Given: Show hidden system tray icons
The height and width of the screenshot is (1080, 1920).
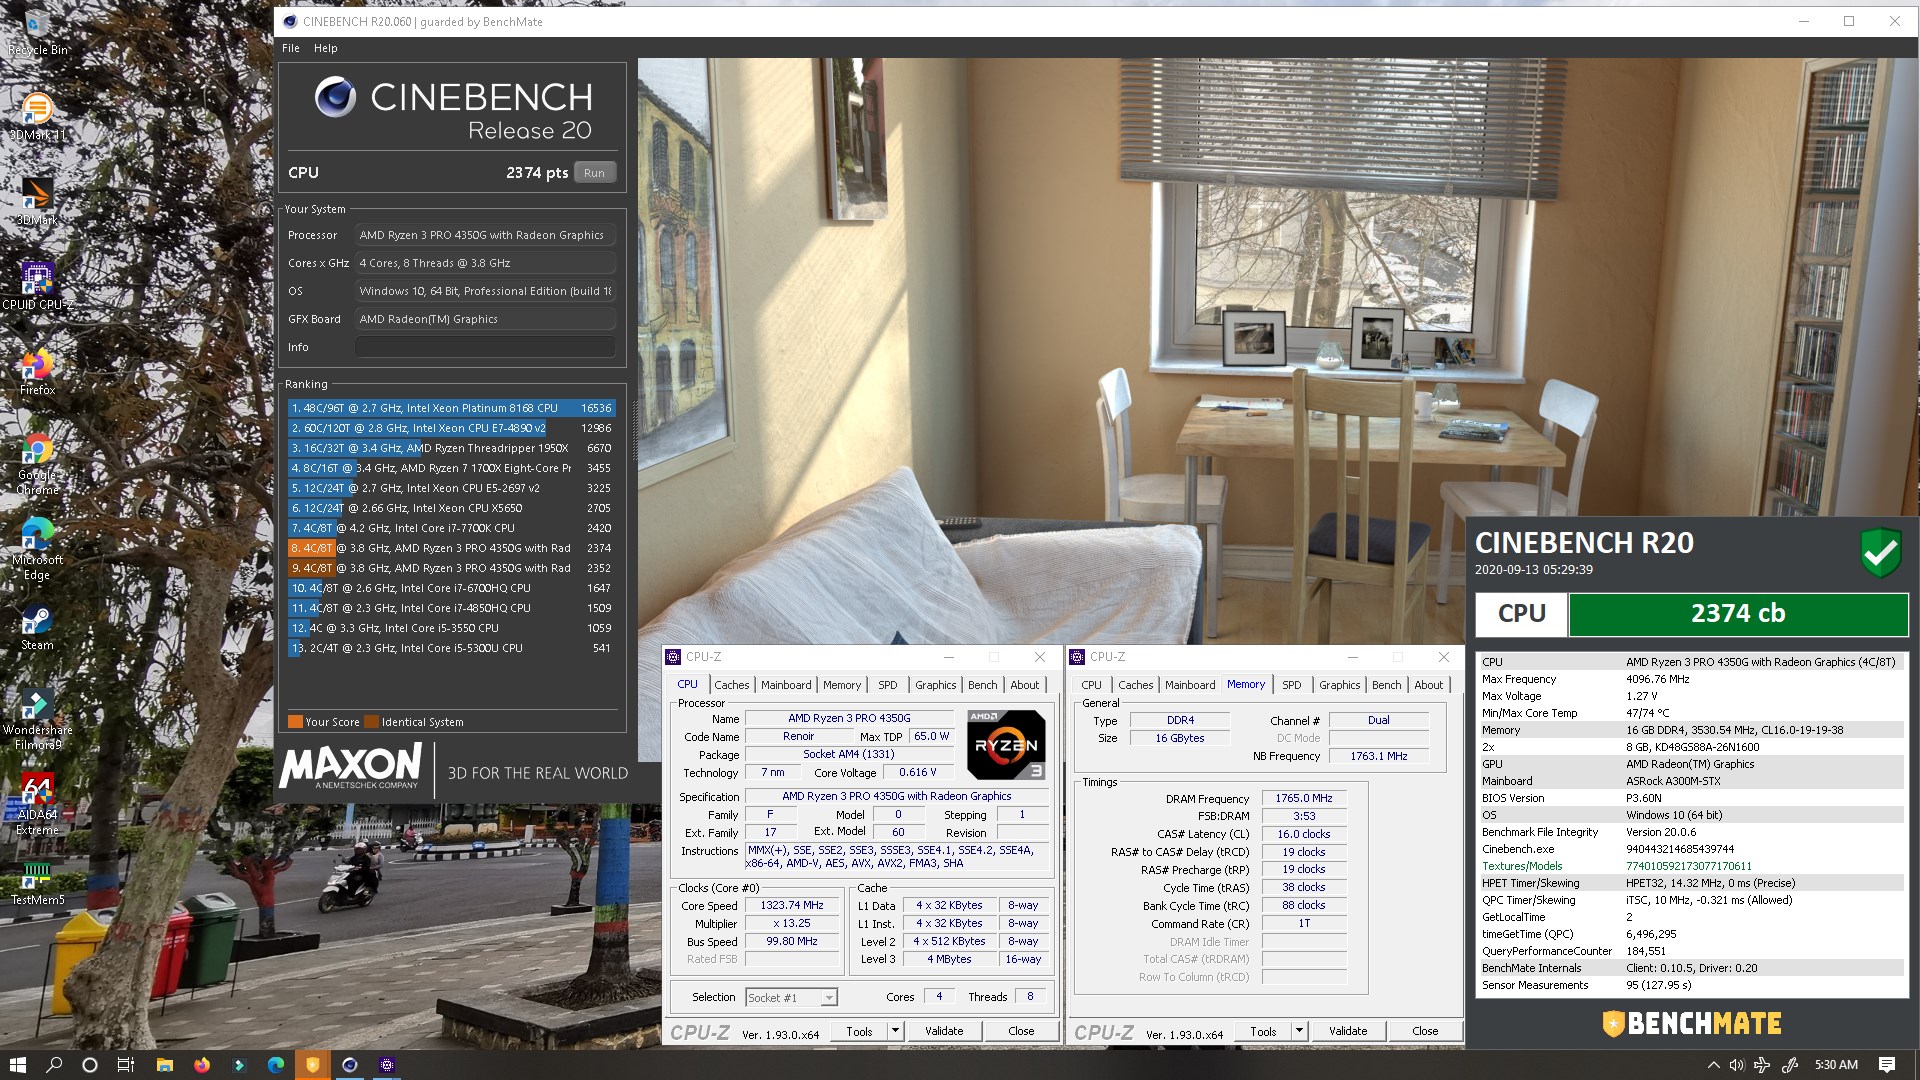Looking at the screenshot, I should click(x=1713, y=1065).
